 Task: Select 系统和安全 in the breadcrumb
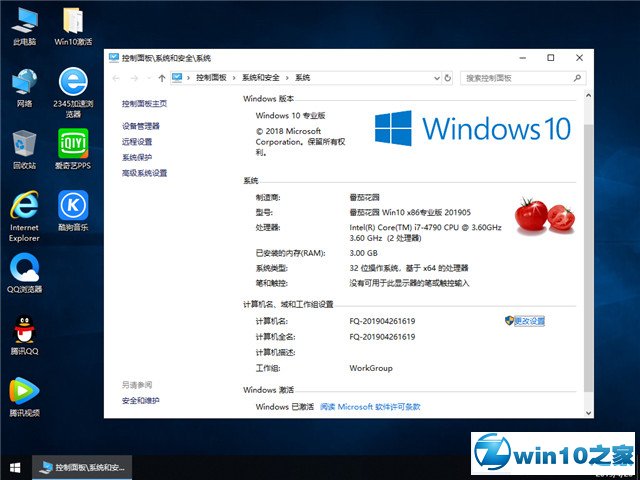tap(260, 78)
